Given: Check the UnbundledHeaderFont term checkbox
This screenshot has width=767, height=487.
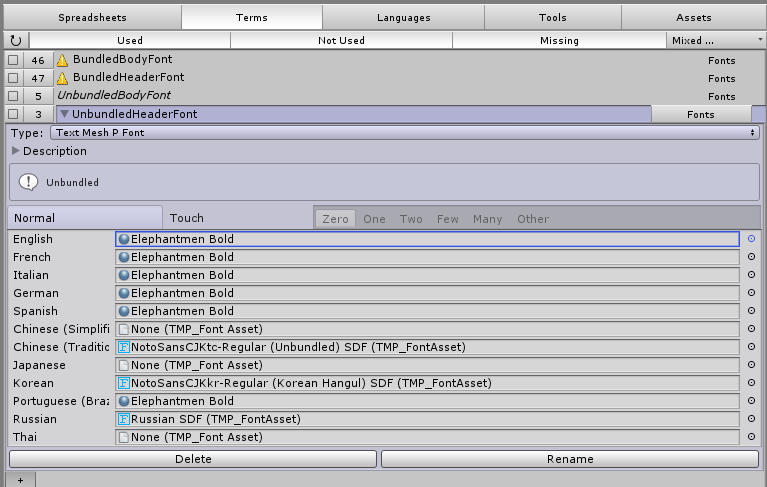Looking at the screenshot, I should [x=13, y=114].
